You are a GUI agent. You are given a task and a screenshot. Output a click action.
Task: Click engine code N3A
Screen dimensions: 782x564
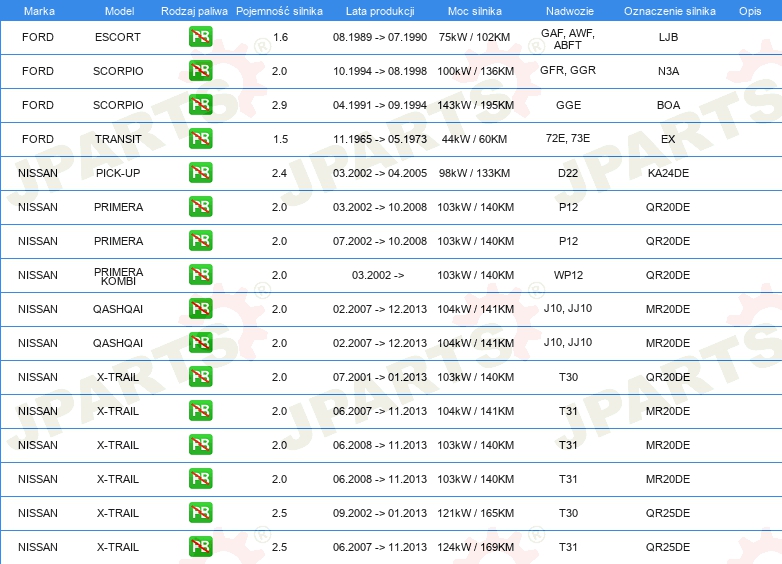click(668, 71)
